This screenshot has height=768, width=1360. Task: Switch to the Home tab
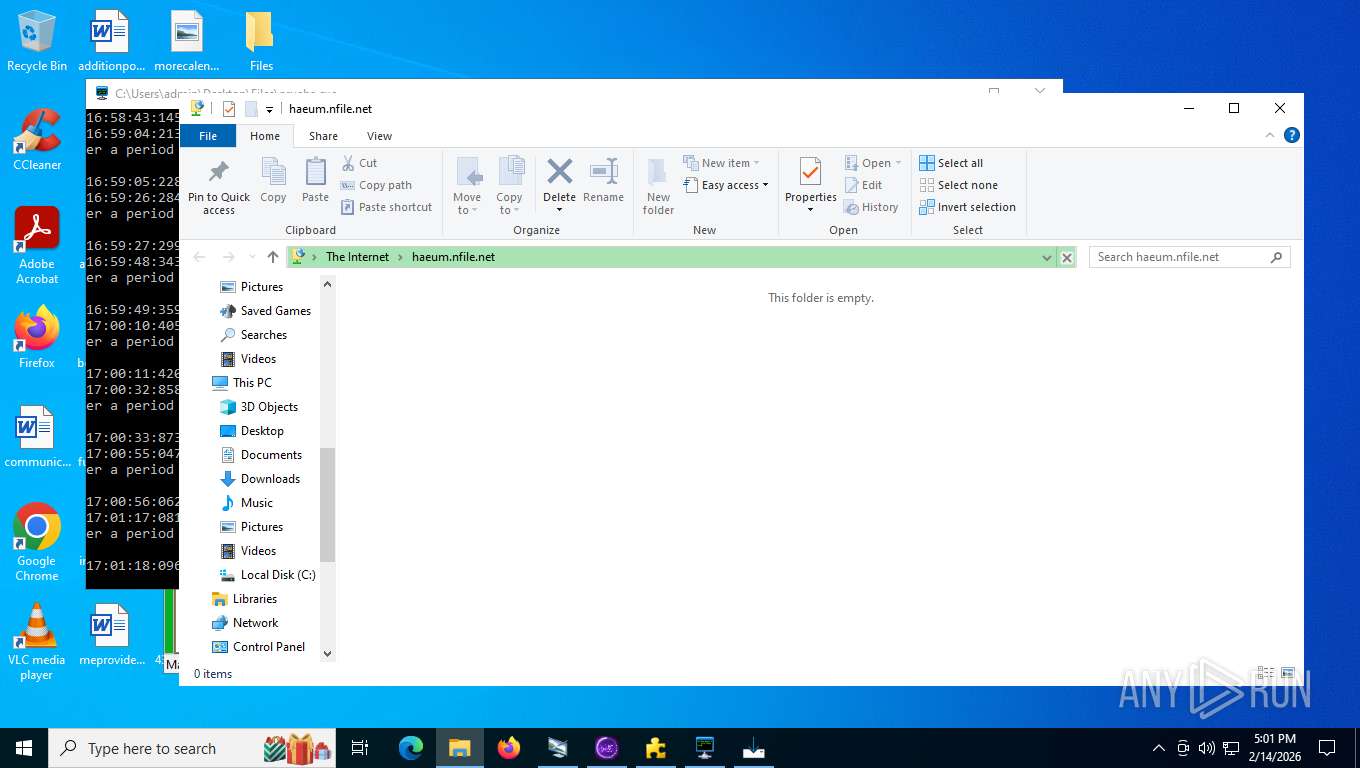tap(265, 136)
